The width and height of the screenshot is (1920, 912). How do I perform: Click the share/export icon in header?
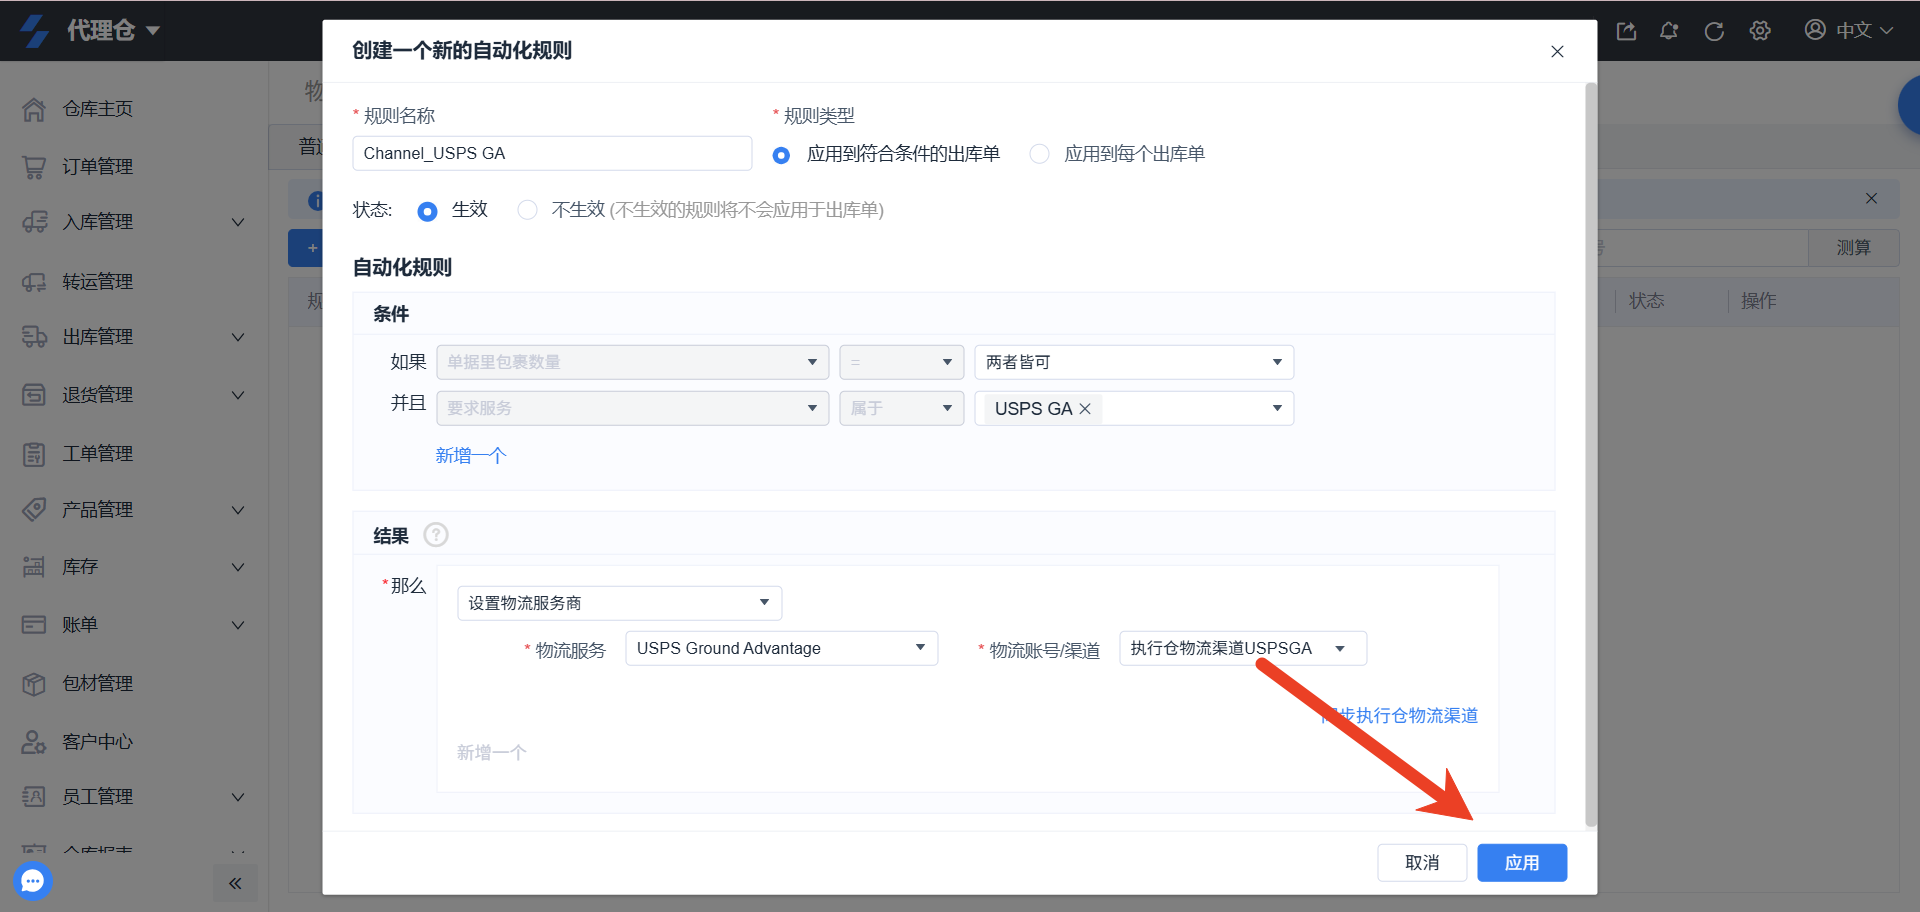pos(1626,31)
